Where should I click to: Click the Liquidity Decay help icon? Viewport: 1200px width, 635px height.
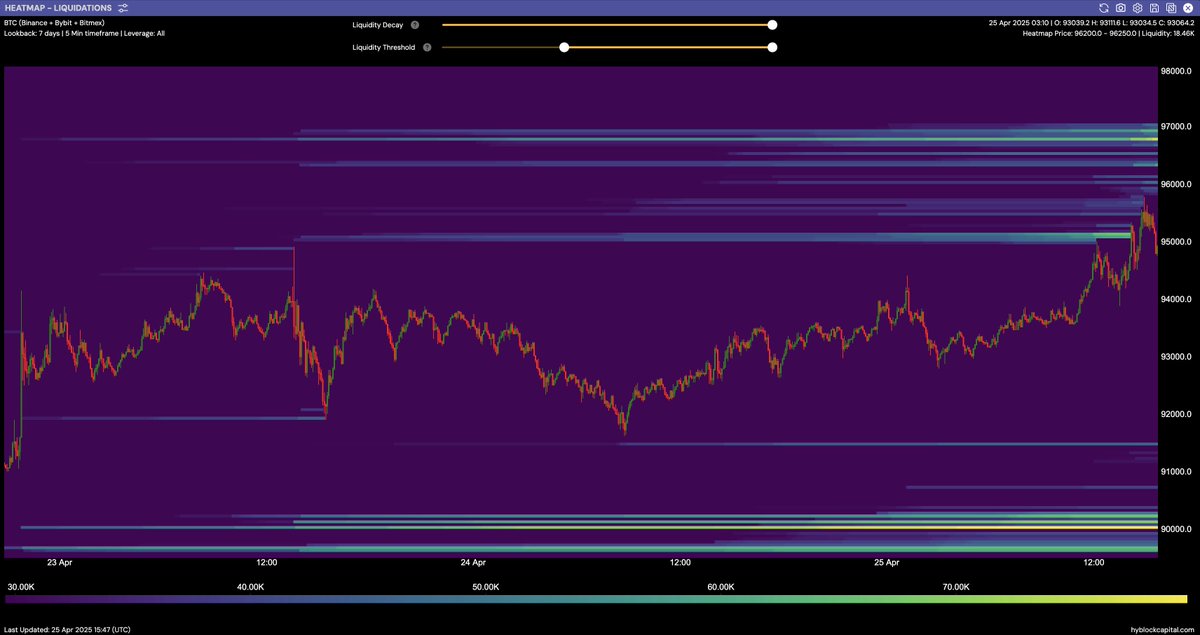[x=415, y=24]
